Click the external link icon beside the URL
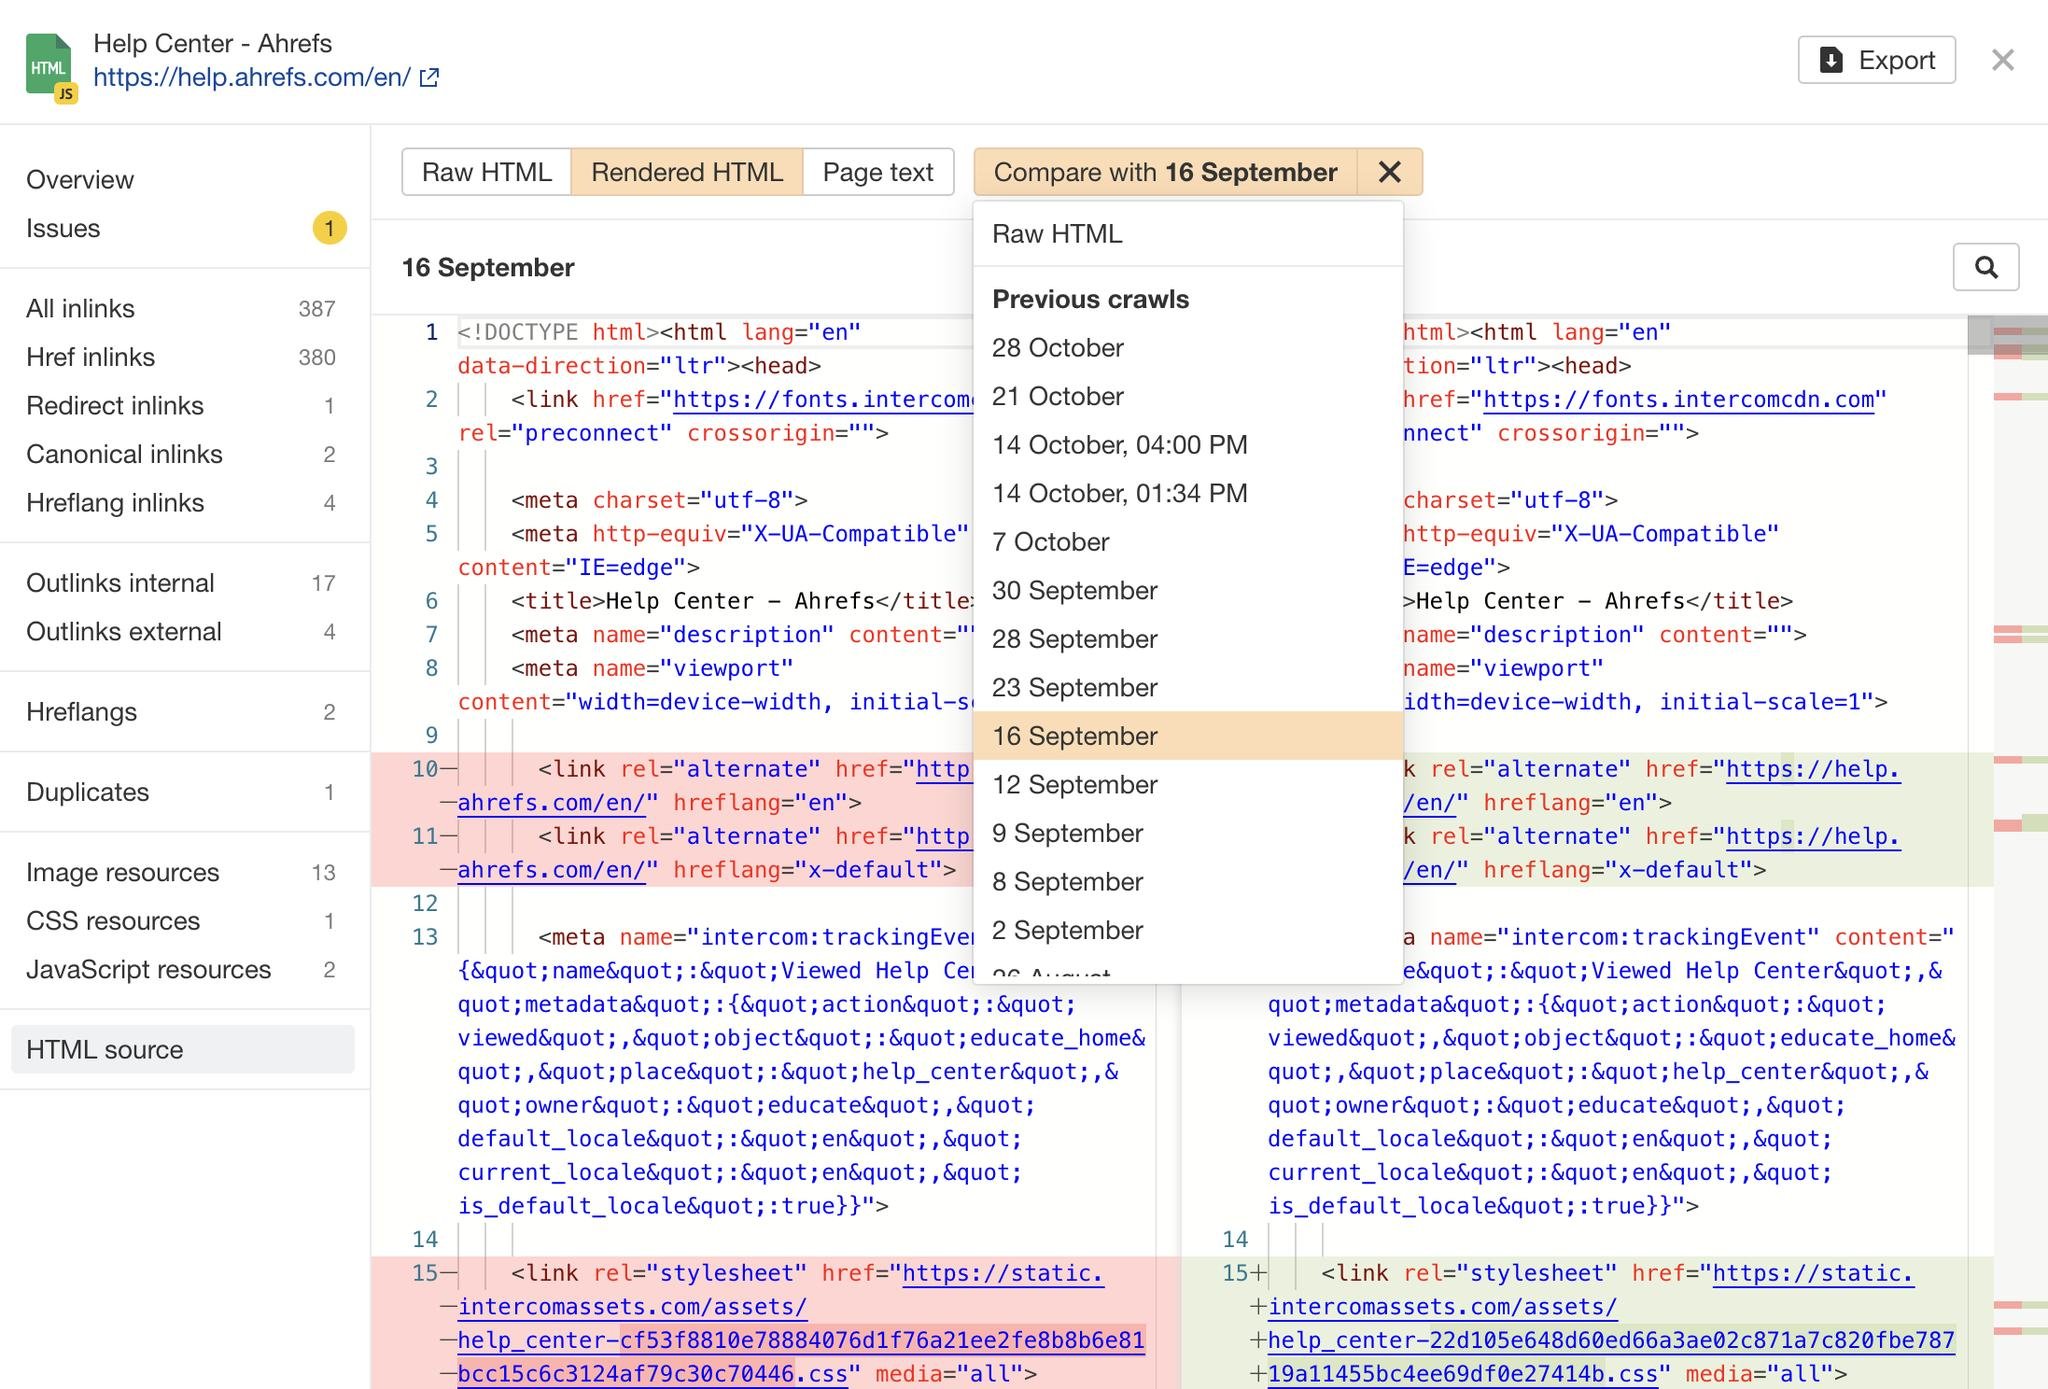Screen dimensions: 2048x1389 click(429, 77)
